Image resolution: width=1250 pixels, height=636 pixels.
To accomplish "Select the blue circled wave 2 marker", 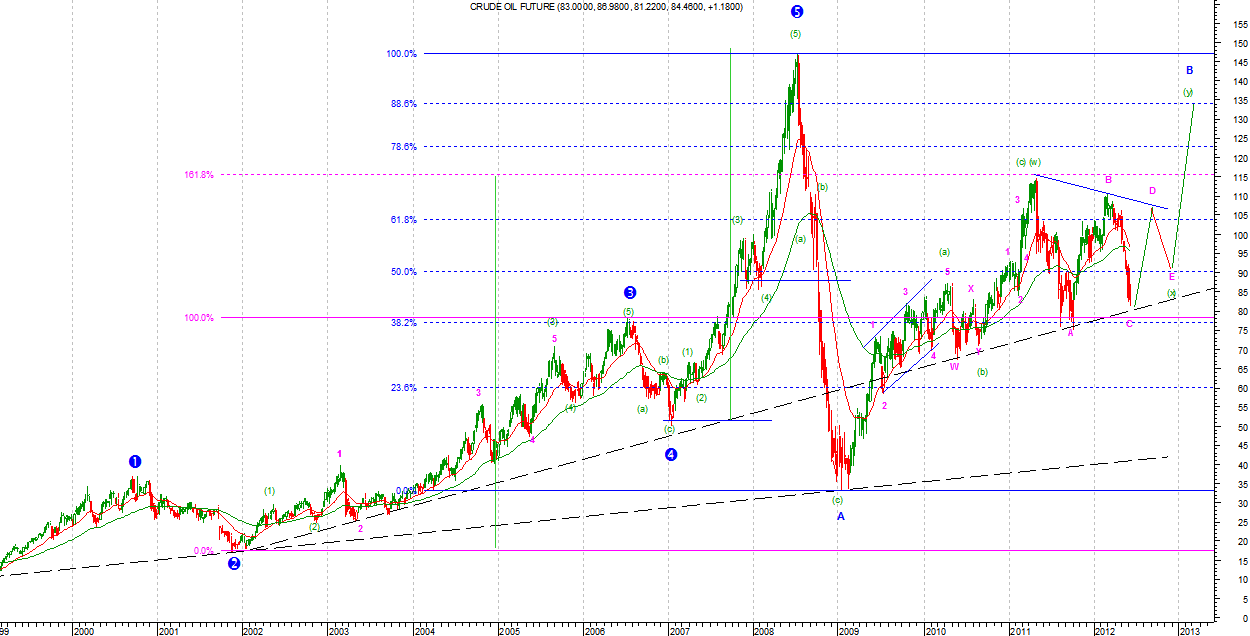I will pos(234,563).
